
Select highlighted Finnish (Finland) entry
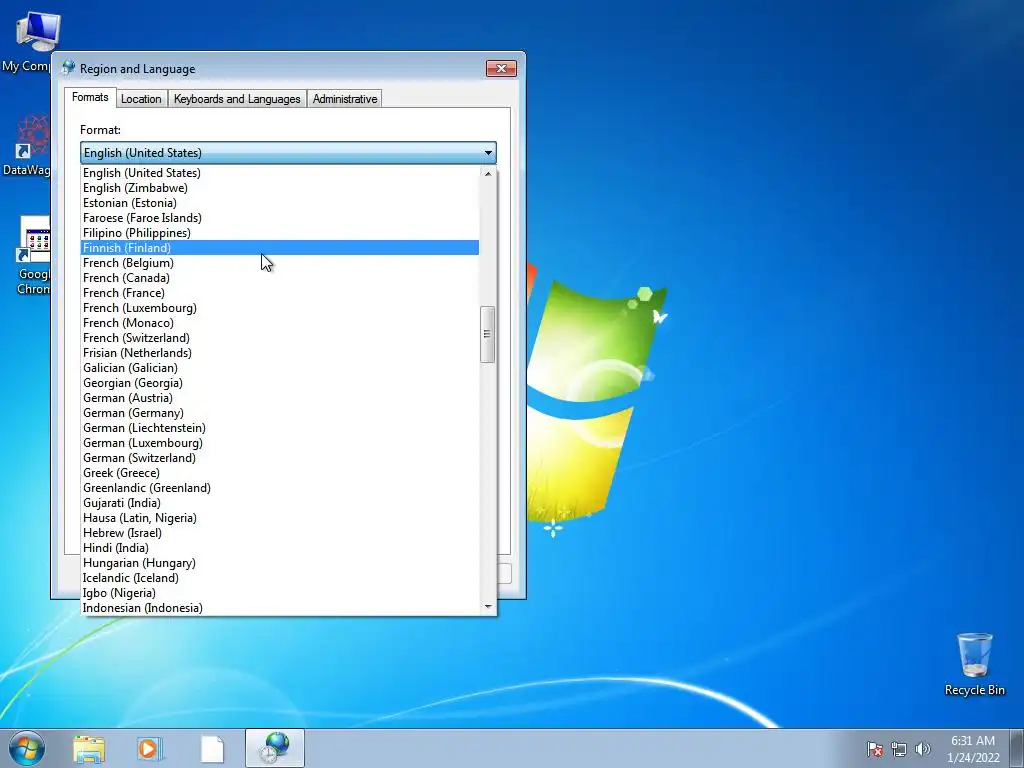(x=280, y=248)
